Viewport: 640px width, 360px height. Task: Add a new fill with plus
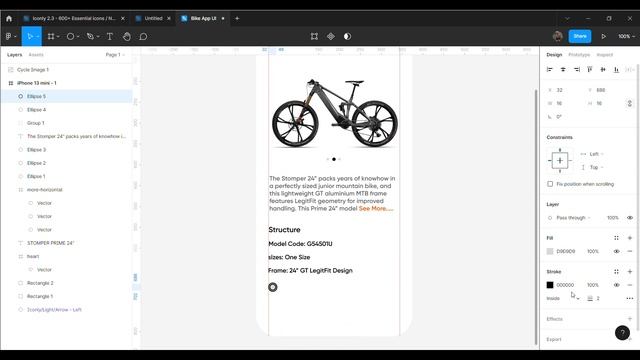coord(630,238)
